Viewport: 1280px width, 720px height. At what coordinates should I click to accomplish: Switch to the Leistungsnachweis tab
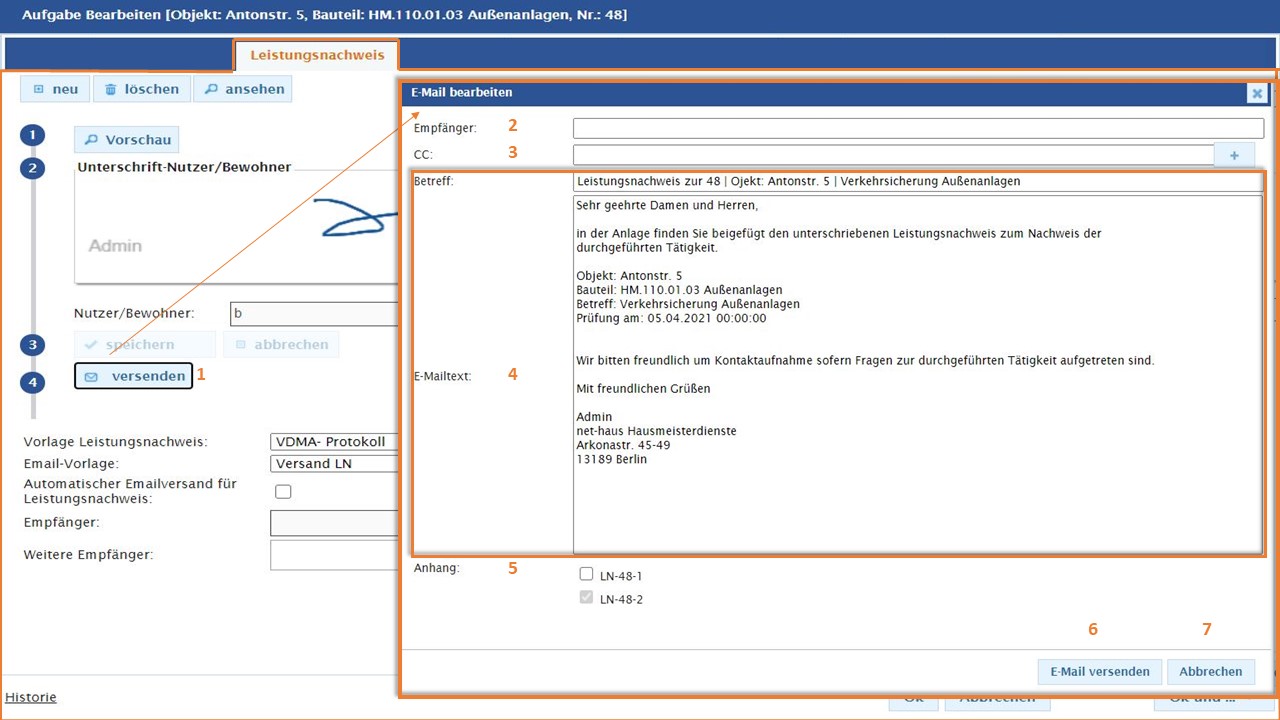316,55
